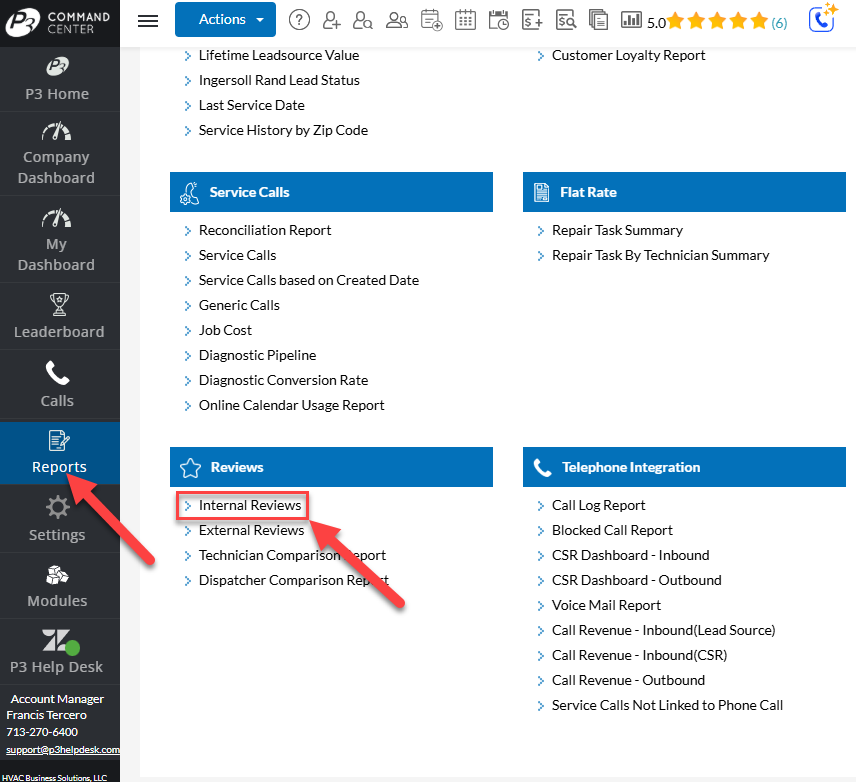The height and width of the screenshot is (782, 856).
Task: Open CSR Dashboard - Outbound
Action: [x=636, y=580]
